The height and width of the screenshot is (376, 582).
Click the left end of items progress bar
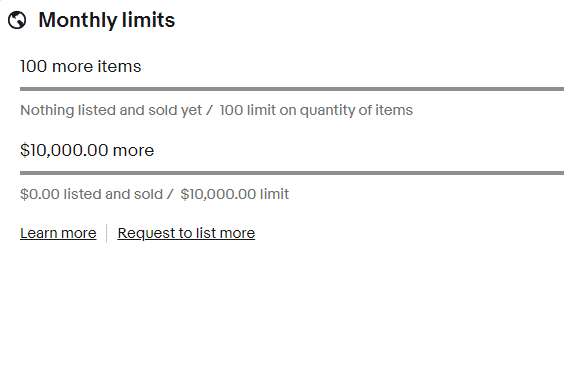[x=22, y=89]
